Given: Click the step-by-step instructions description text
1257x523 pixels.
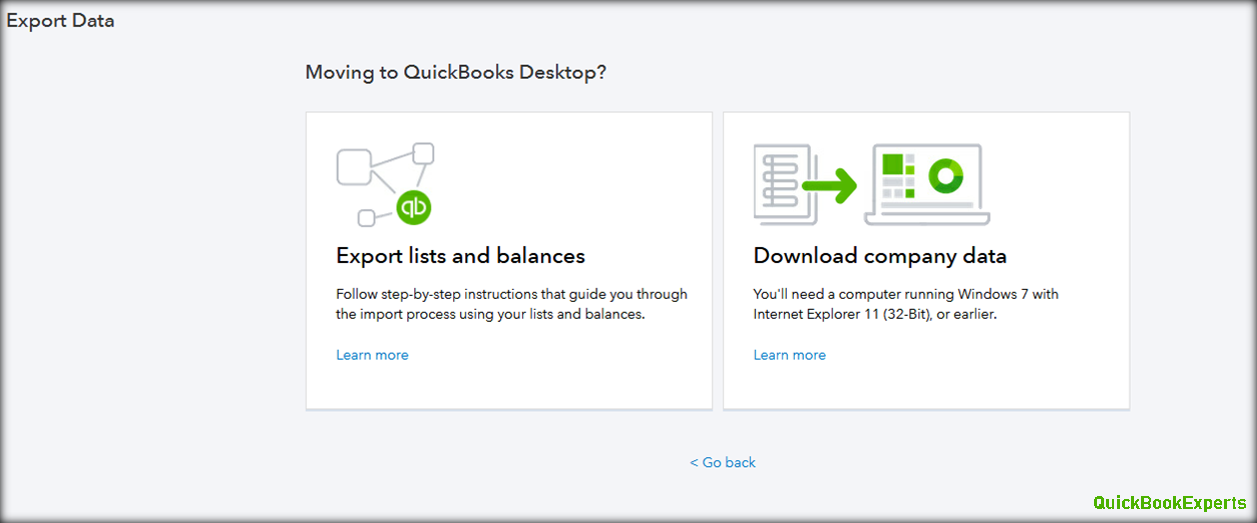Looking at the screenshot, I should pyautogui.click(x=512, y=304).
